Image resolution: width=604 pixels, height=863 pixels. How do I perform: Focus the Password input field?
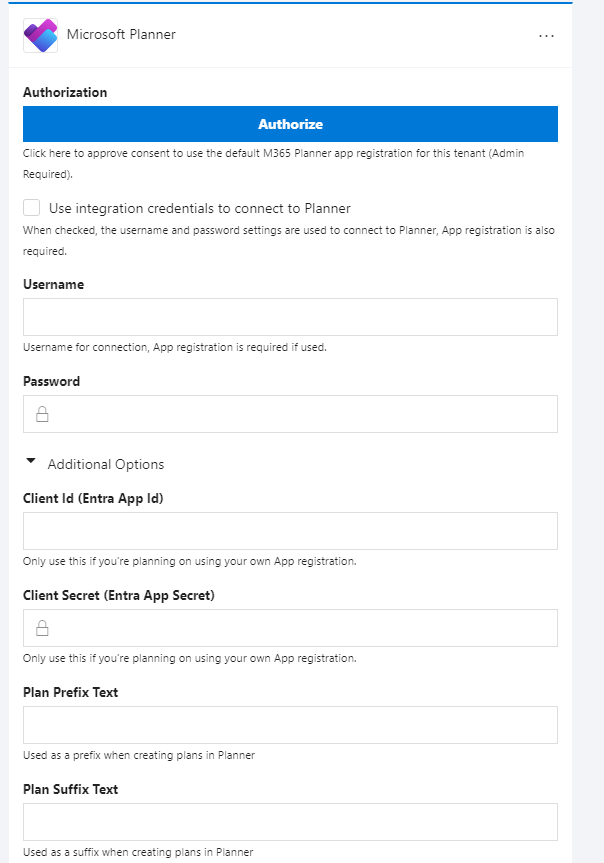click(290, 414)
